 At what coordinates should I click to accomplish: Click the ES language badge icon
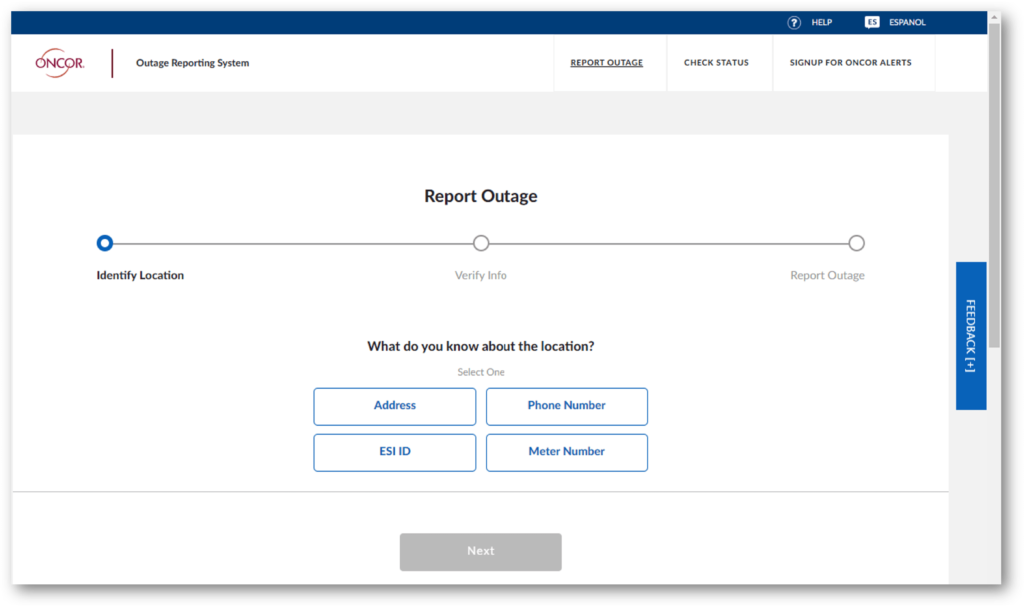872,22
